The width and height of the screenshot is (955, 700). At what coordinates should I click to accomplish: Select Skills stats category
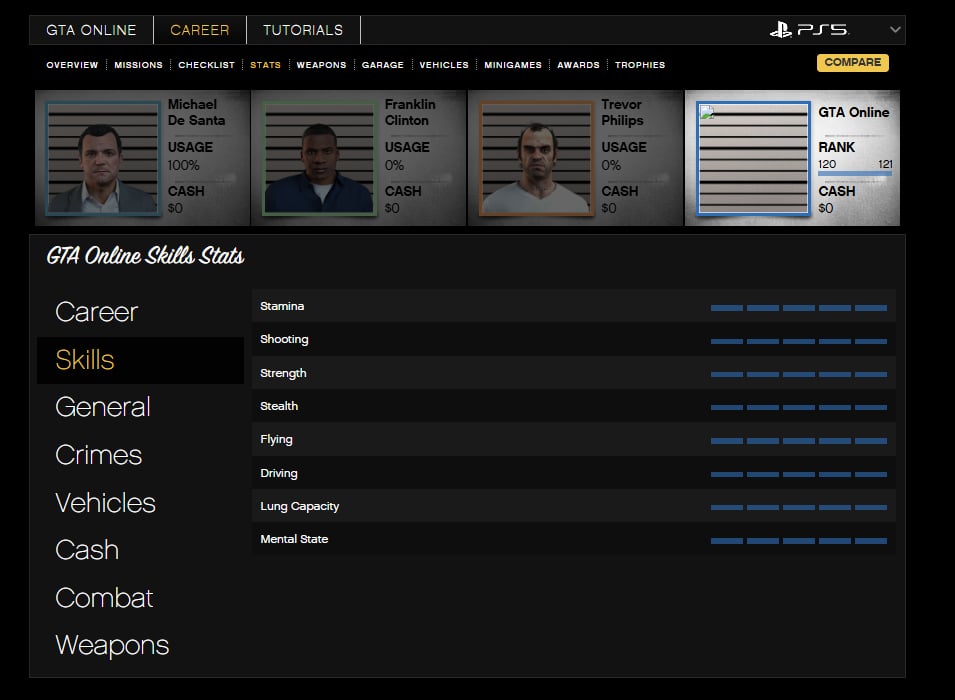pos(140,359)
